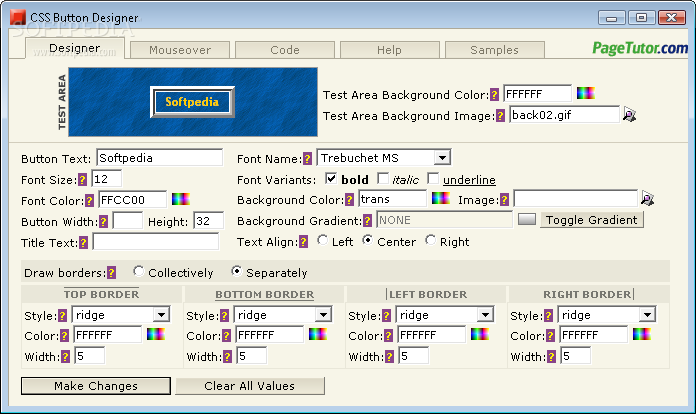Open help for Bottom Border Color
Image resolution: width=696 pixels, height=414 pixels.
tap(227, 335)
